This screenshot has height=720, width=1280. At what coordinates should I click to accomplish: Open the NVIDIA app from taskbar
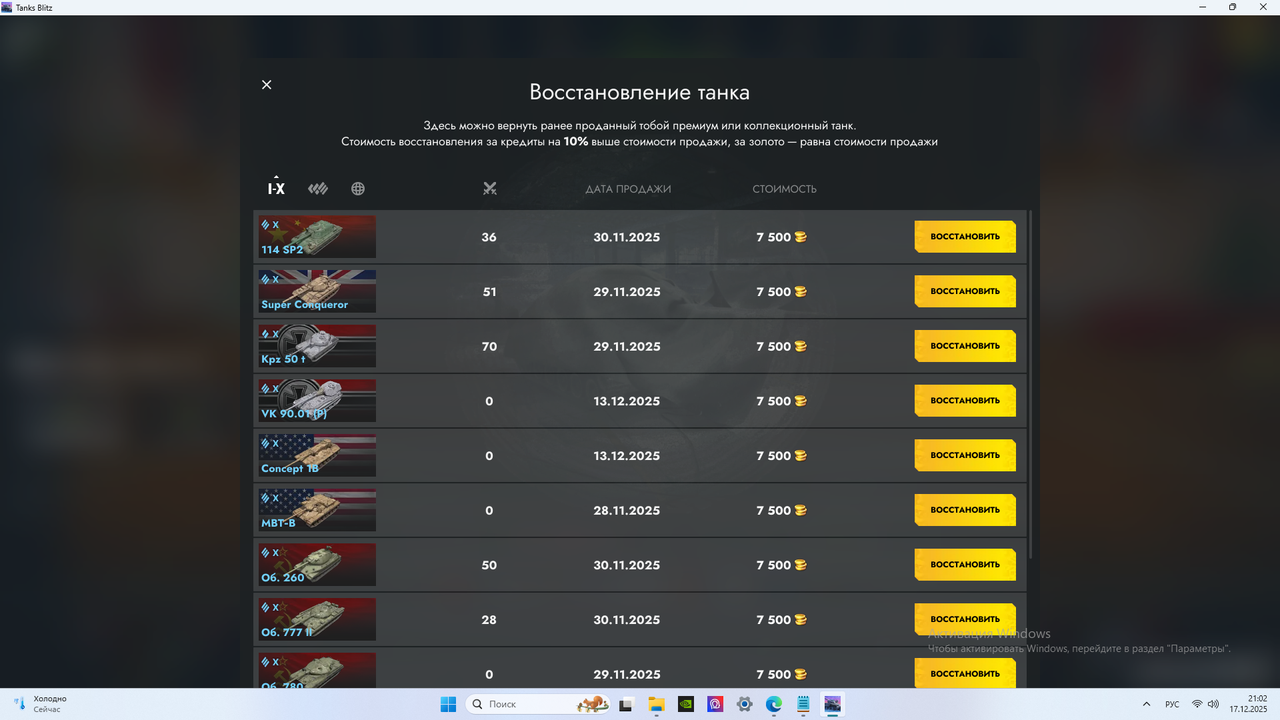click(685, 704)
